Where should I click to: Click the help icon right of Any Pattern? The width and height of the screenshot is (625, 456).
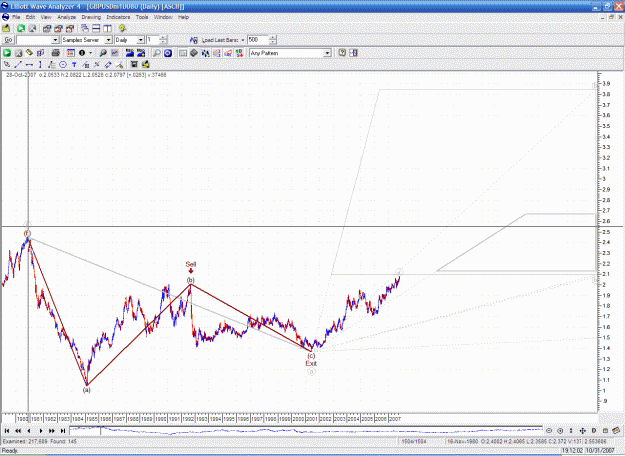tap(342, 53)
